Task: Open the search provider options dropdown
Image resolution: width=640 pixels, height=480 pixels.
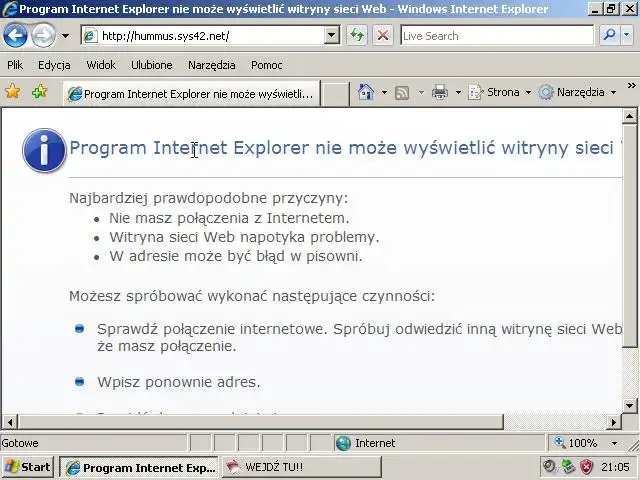Action: (627, 36)
